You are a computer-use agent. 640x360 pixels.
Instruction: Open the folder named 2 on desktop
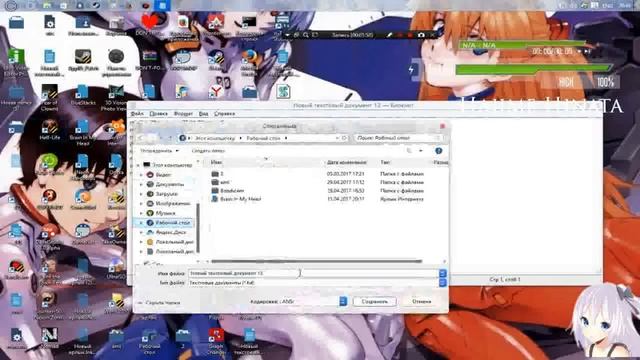183,340
